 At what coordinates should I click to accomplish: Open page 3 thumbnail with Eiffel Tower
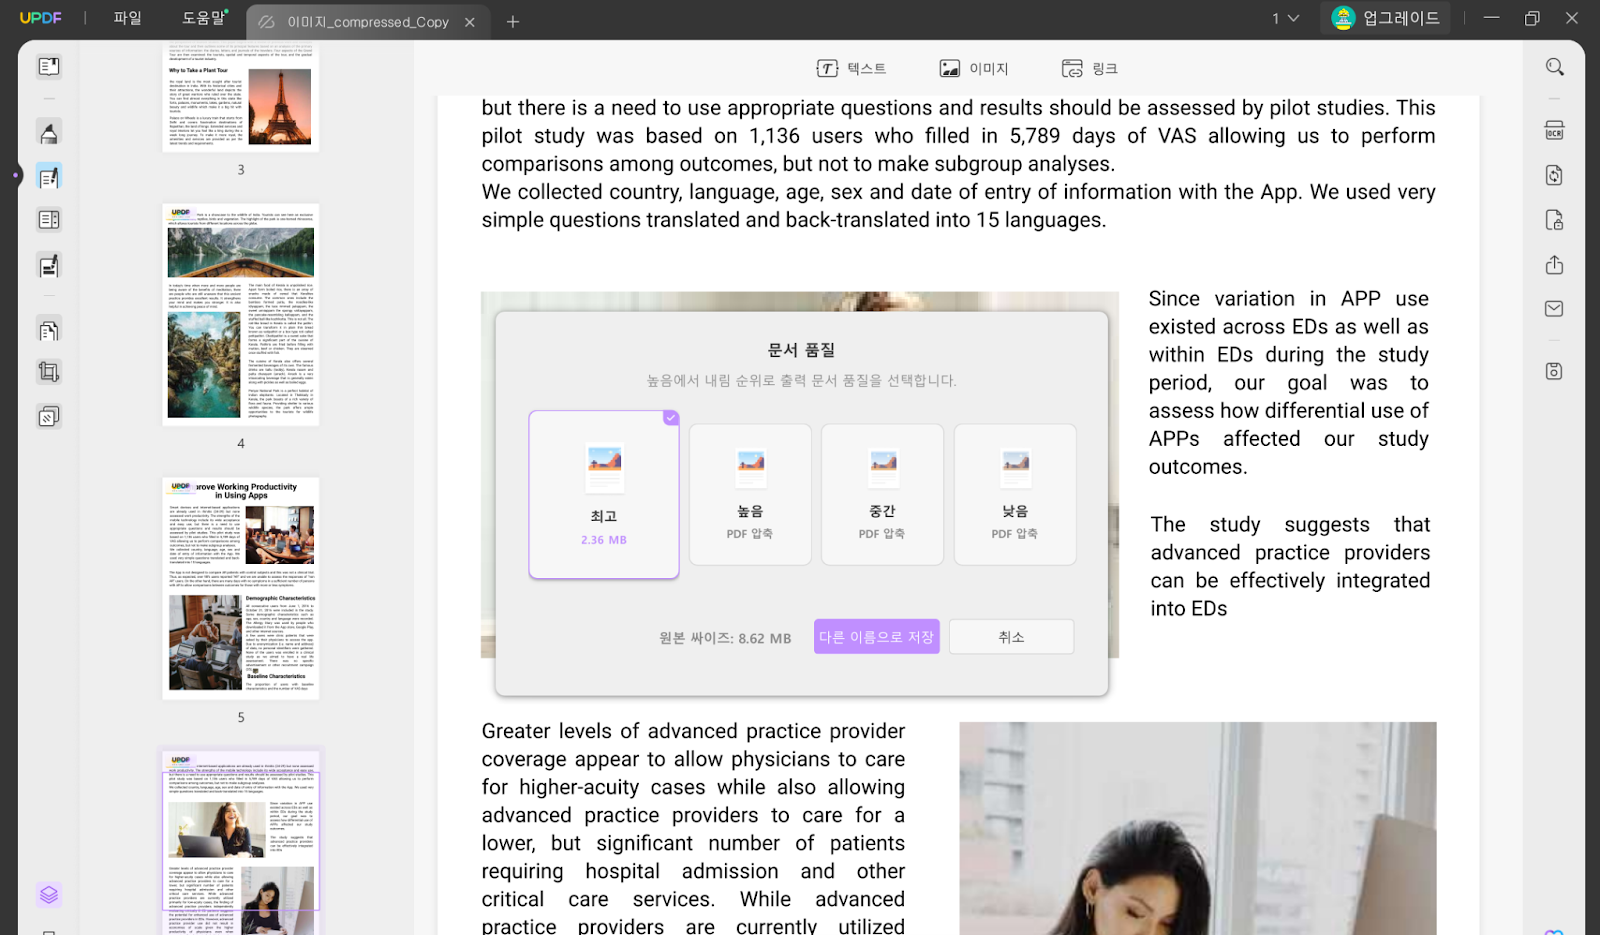coord(241,97)
